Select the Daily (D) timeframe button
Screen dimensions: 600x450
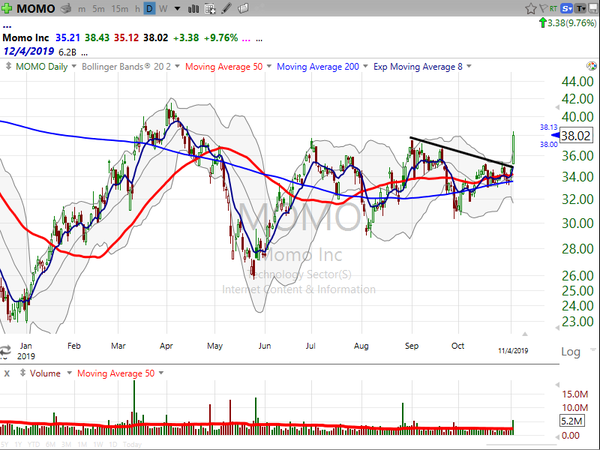pyautogui.click(x=149, y=8)
